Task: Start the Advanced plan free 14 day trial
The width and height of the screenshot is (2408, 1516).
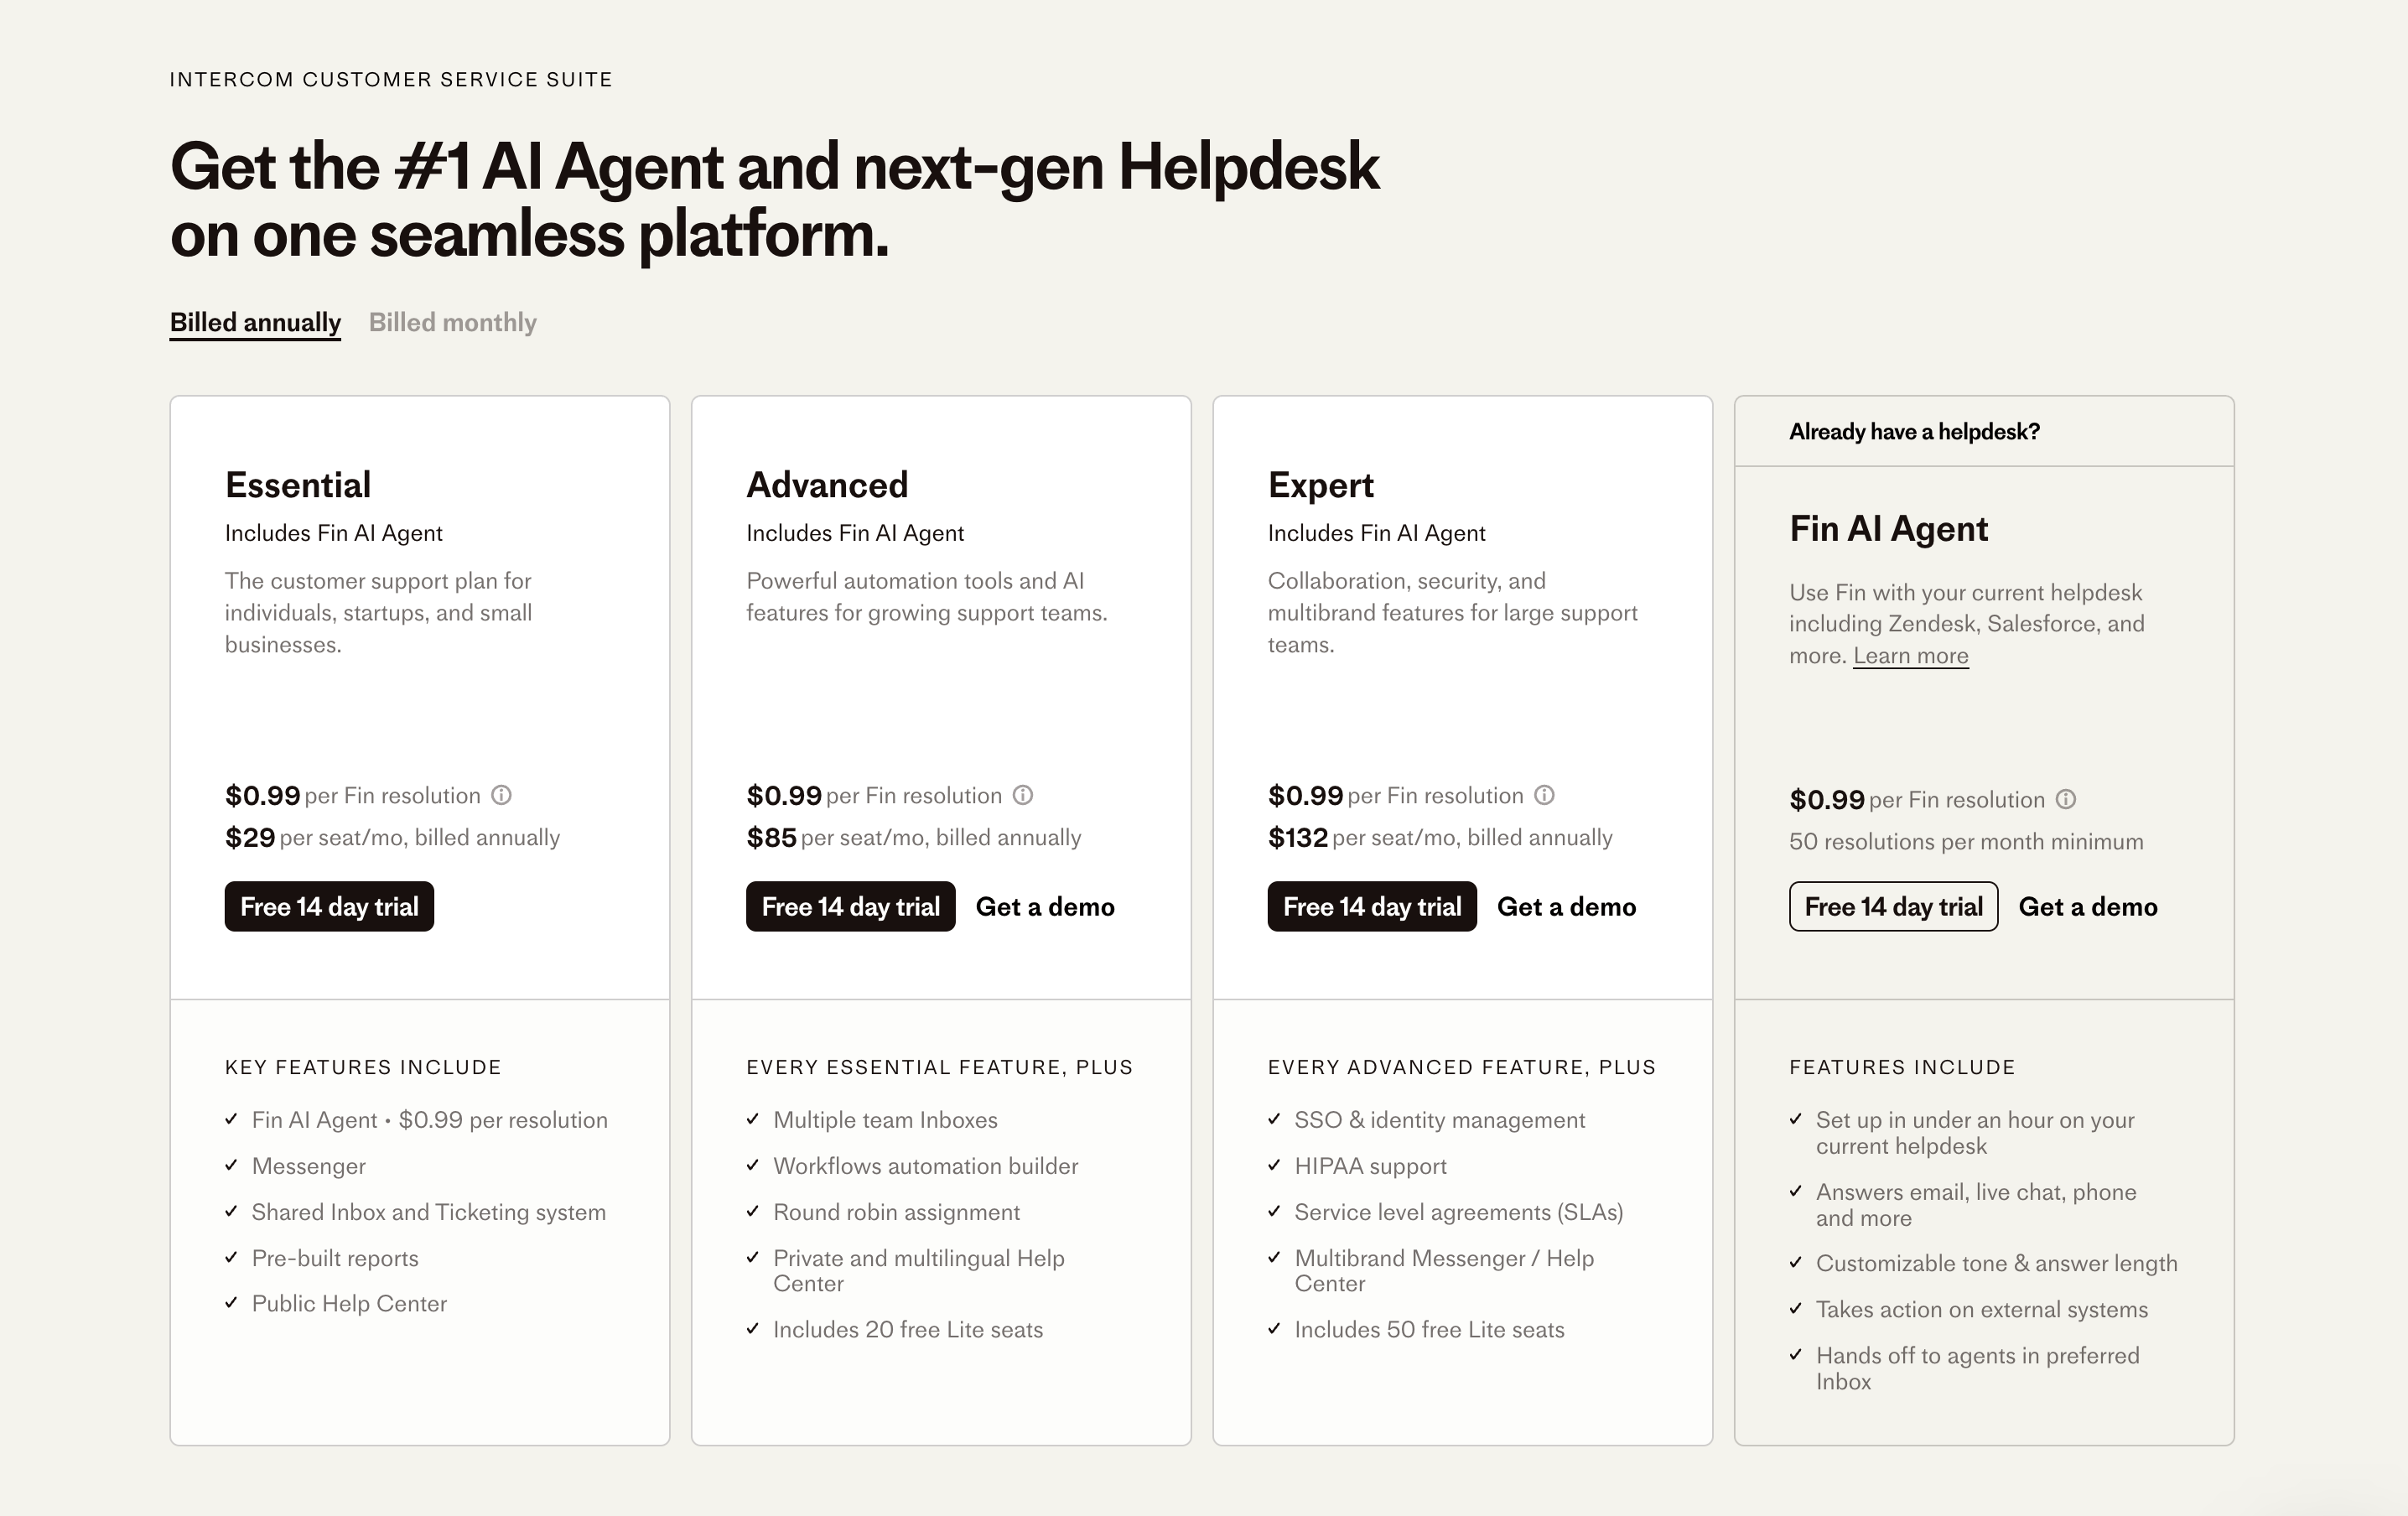Action: pos(849,906)
